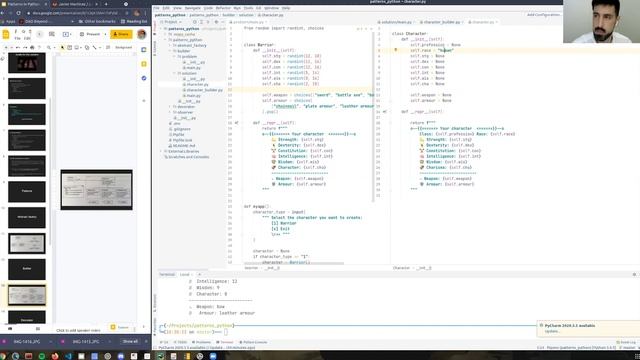
Task: Click the shape tool in Slides toolbar
Action: click(87, 47)
